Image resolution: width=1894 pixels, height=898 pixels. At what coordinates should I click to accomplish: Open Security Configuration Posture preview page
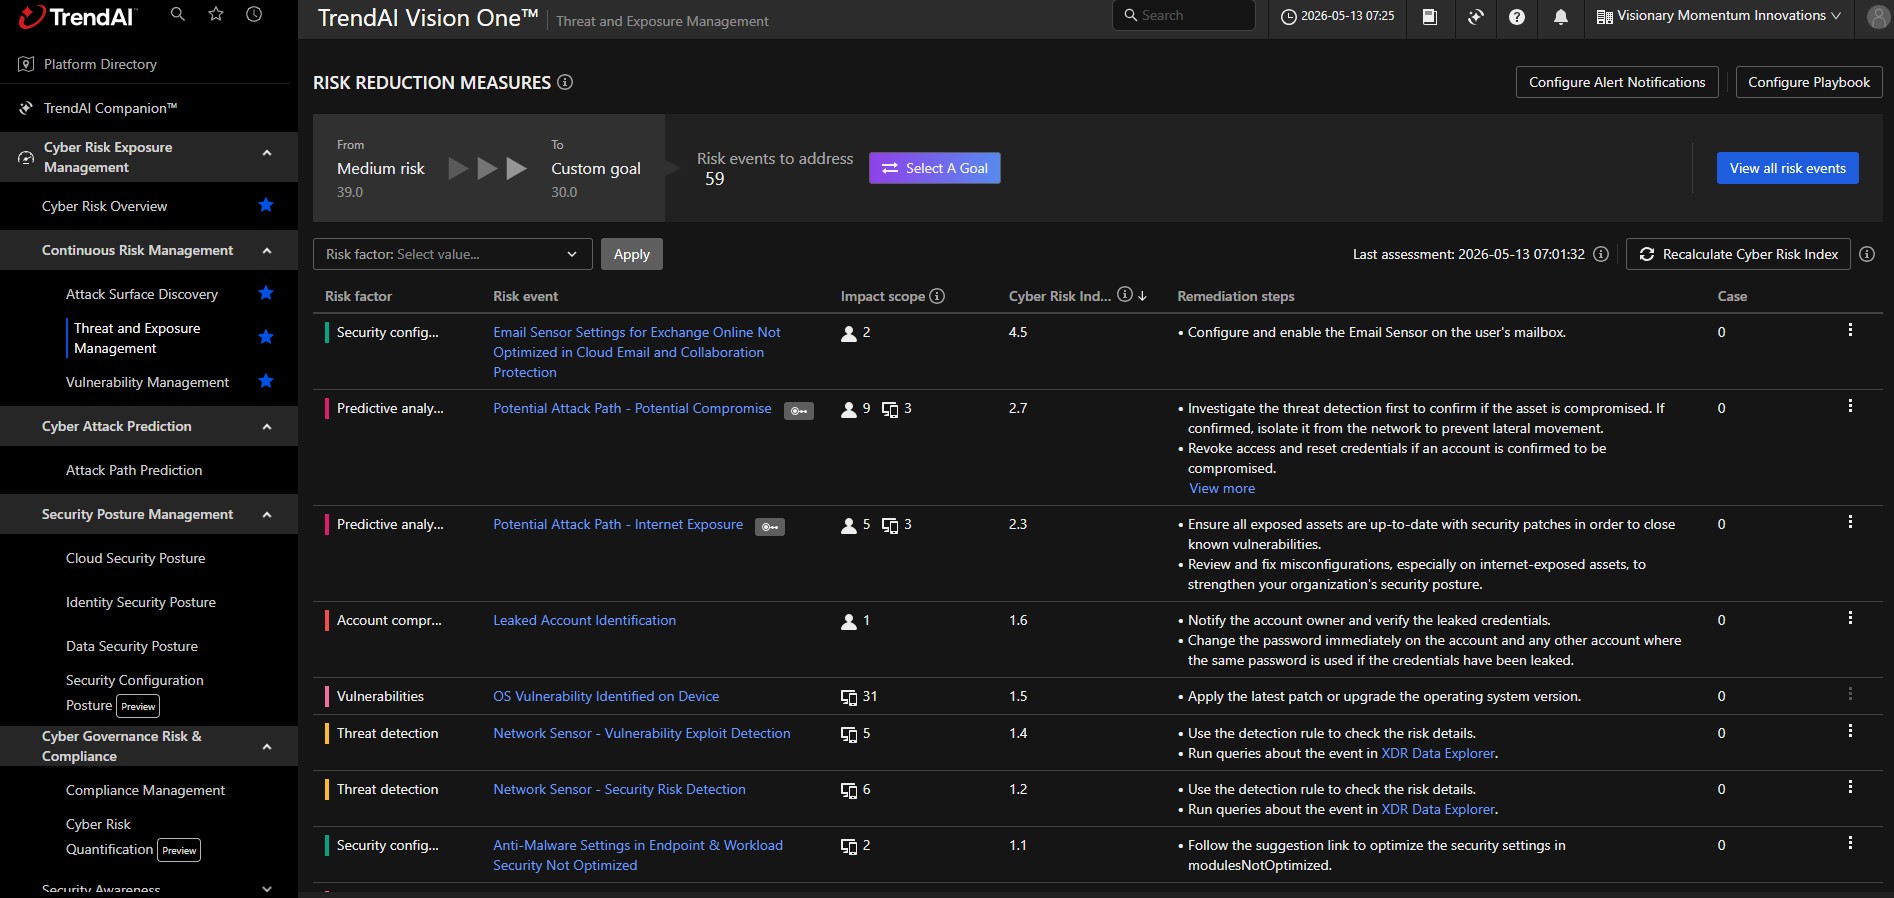click(x=135, y=692)
